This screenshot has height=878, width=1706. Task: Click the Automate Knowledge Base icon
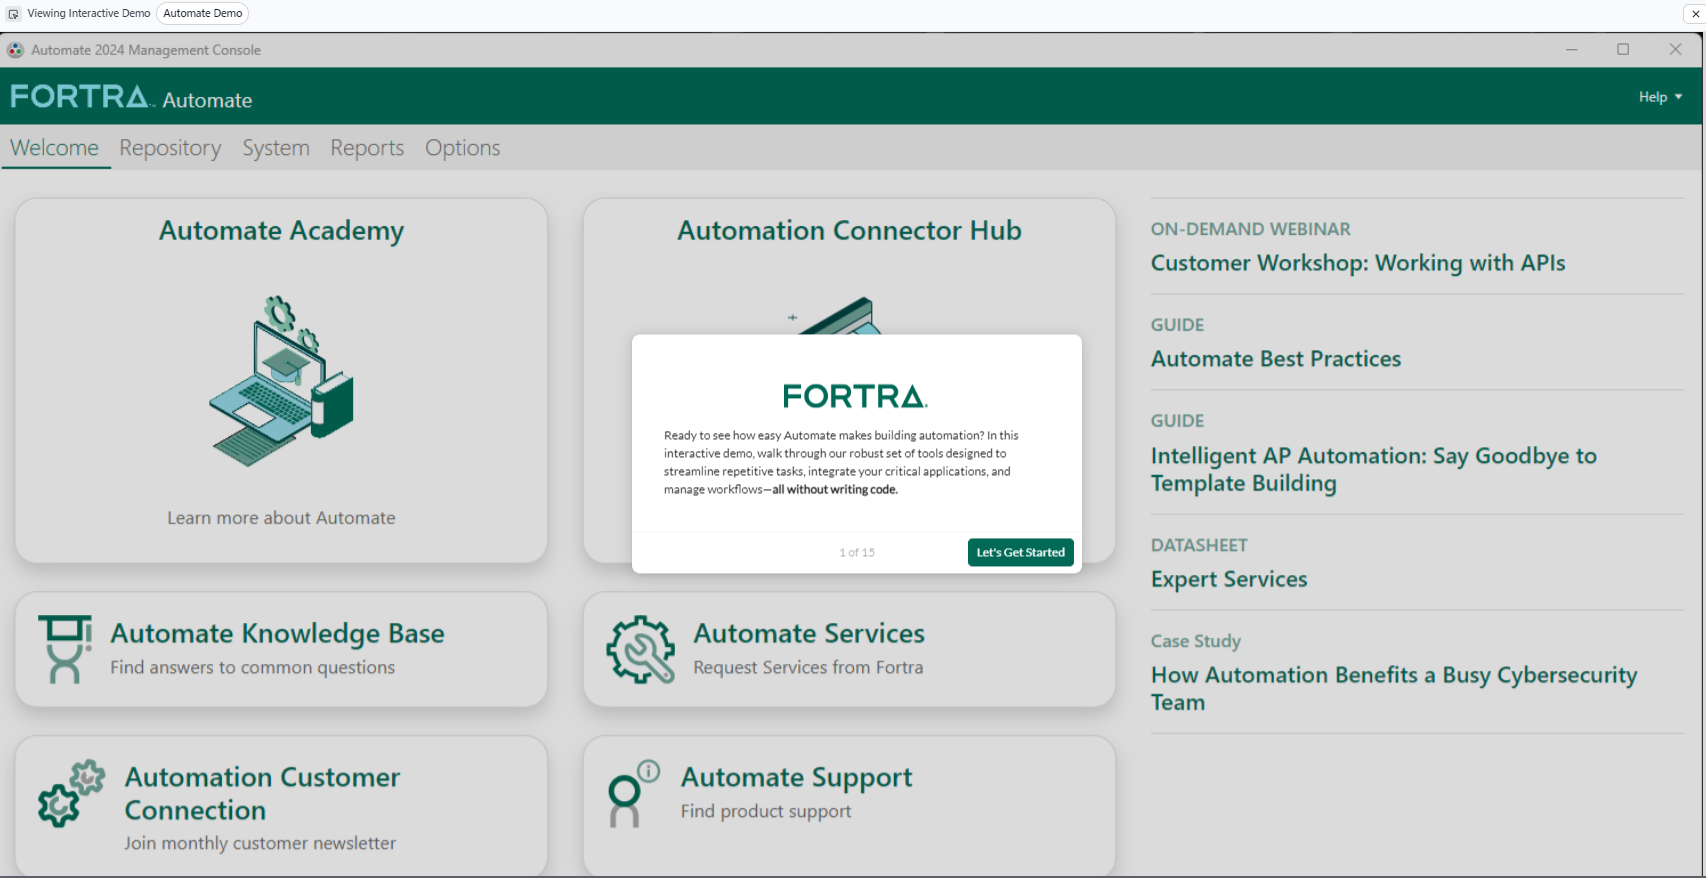(x=65, y=649)
